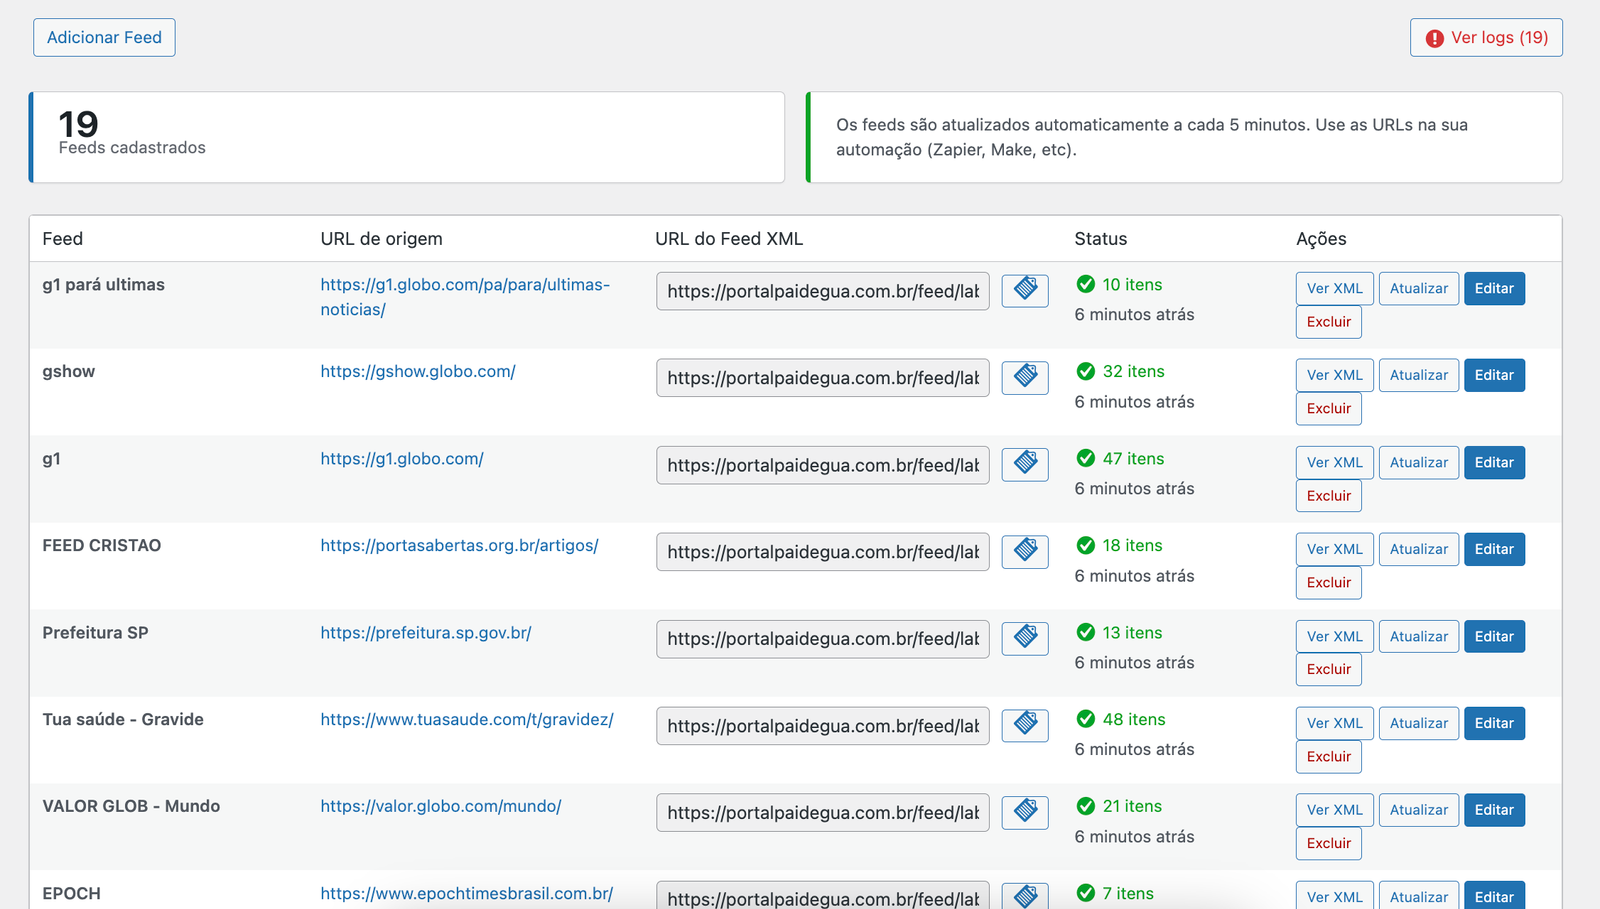Delete the FEED CRISTAO feed with Excluir

[x=1328, y=582]
